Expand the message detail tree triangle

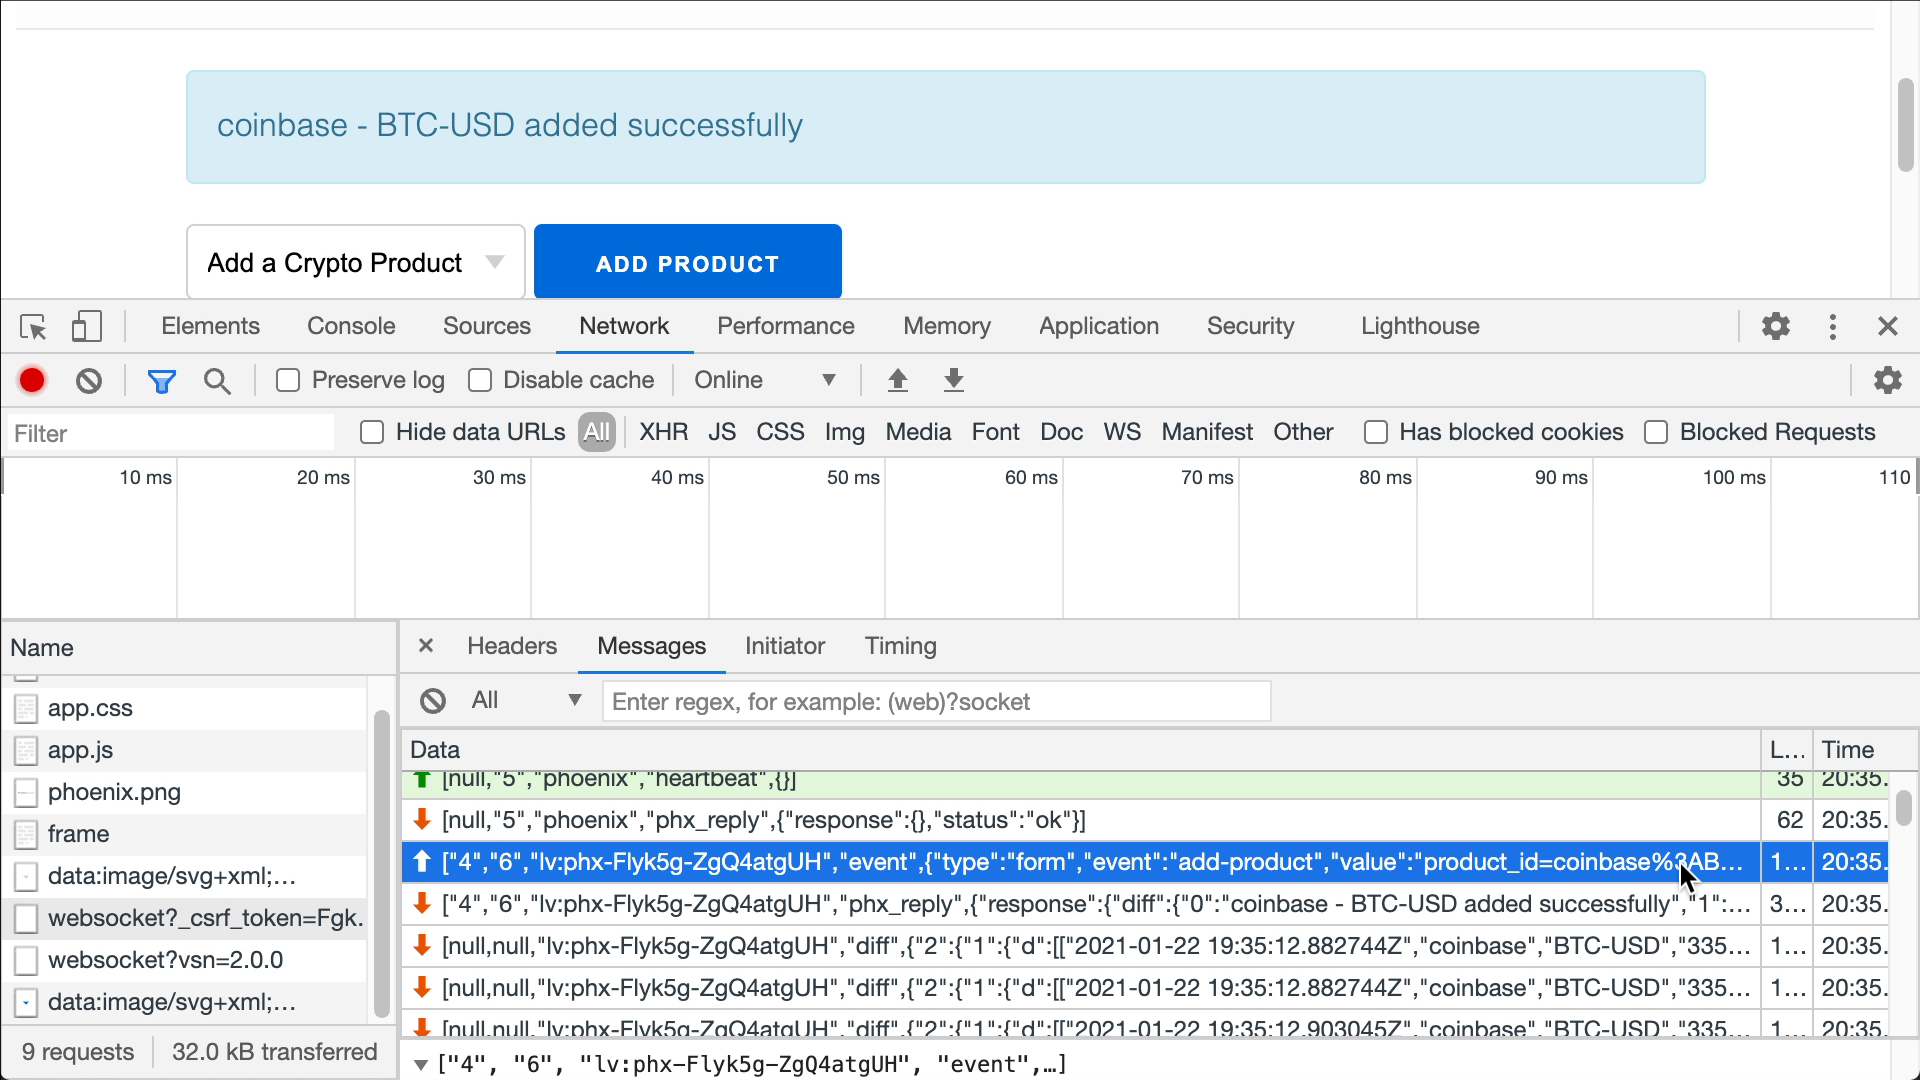point(421,1065)
